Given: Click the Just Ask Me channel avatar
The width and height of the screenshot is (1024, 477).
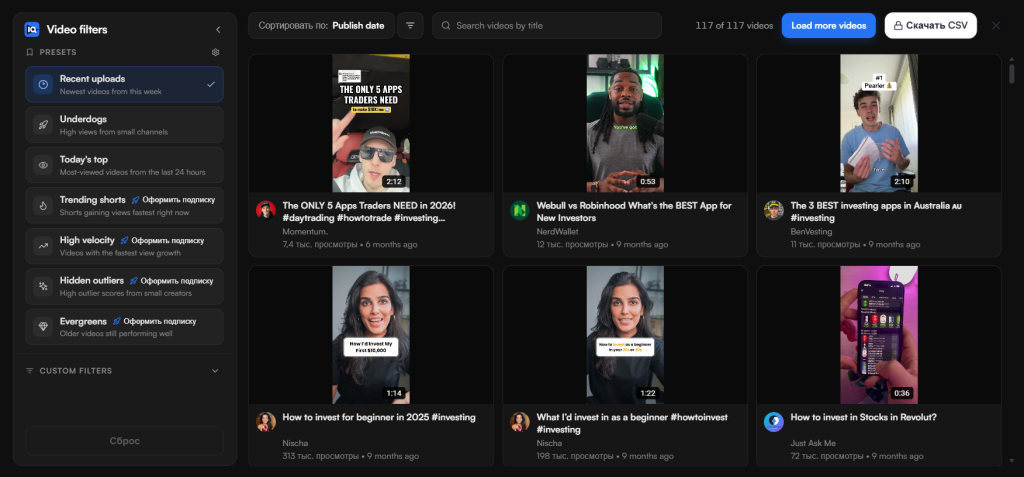Looking at the screenshot, I should coord(774,422).
